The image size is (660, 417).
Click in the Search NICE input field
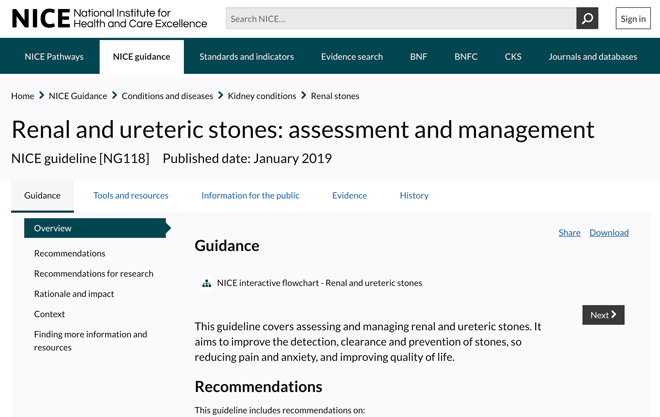point(401,19)
